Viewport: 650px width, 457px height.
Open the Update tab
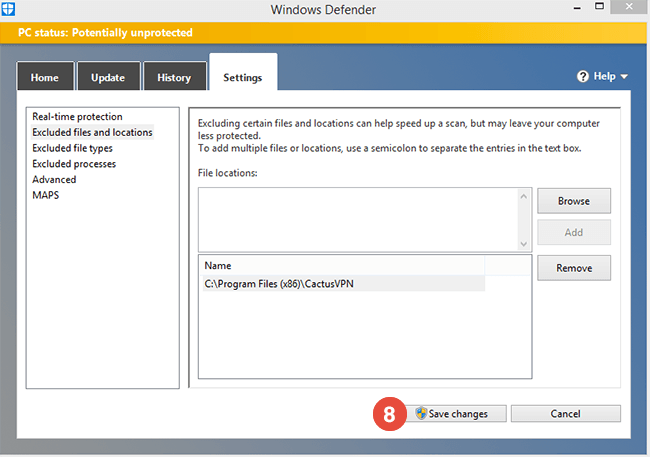click(108, 76)
